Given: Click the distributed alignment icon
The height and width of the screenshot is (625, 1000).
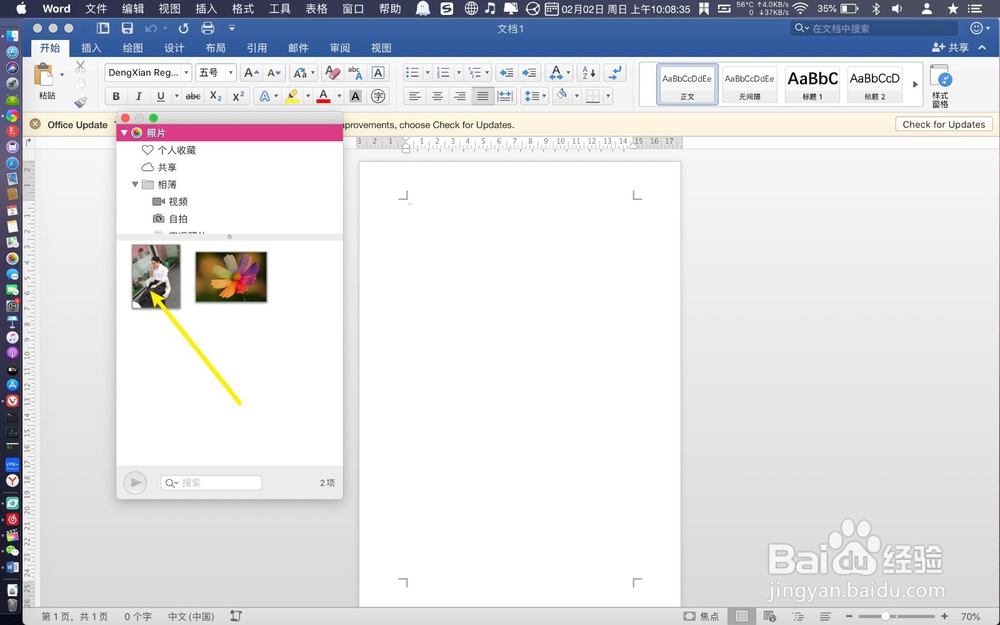Looking at the screenshot, I should (x=505, y=96).
